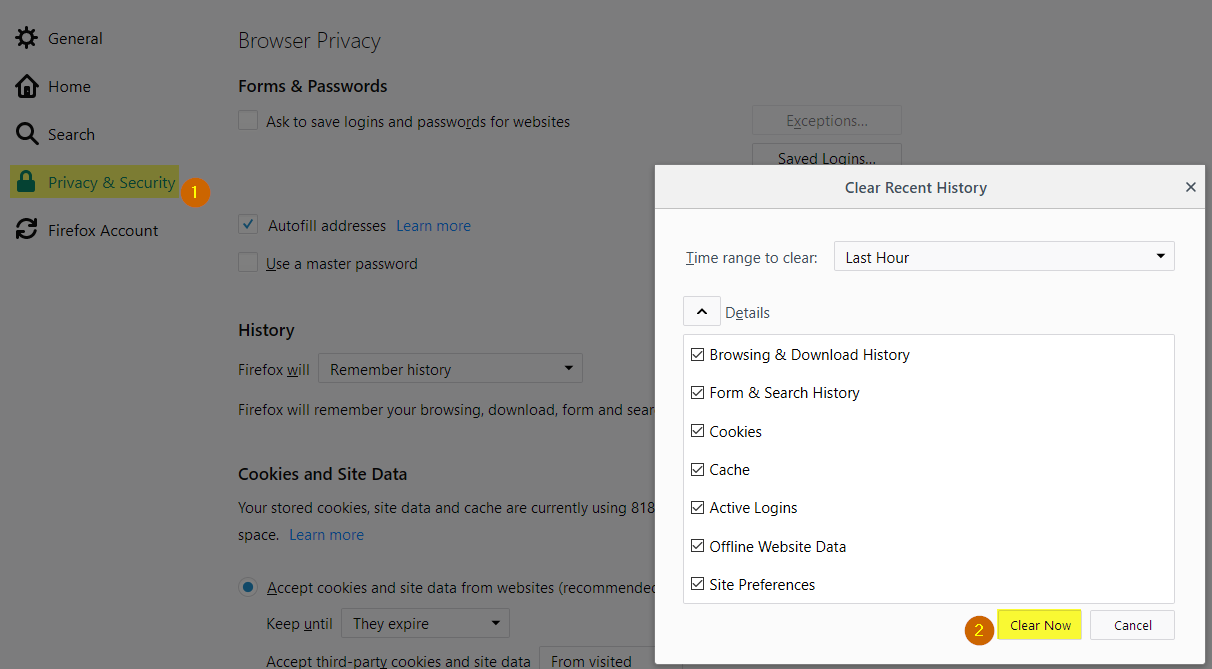Uncheck Cookies in the details list
Image resolution: width=1212 pixels, height=669 pixels.
pyautogui.click(x=697, y=431)
